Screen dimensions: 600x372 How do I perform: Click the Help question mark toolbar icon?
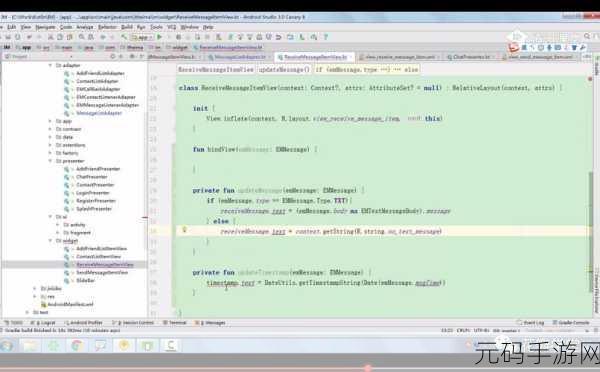(326, 37)
